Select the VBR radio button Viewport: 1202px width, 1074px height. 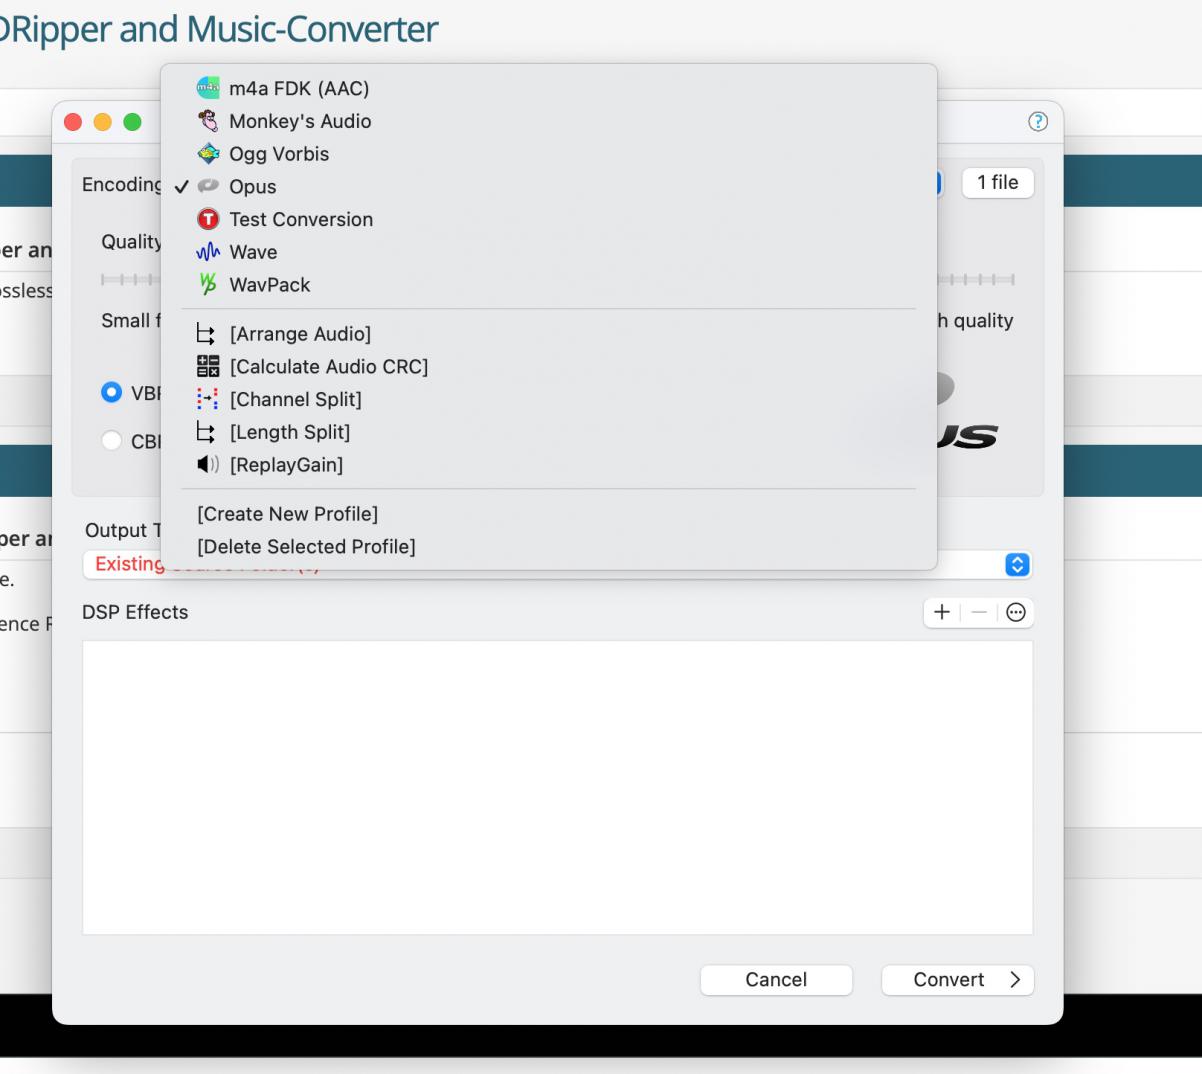click(x=112, y=393)
